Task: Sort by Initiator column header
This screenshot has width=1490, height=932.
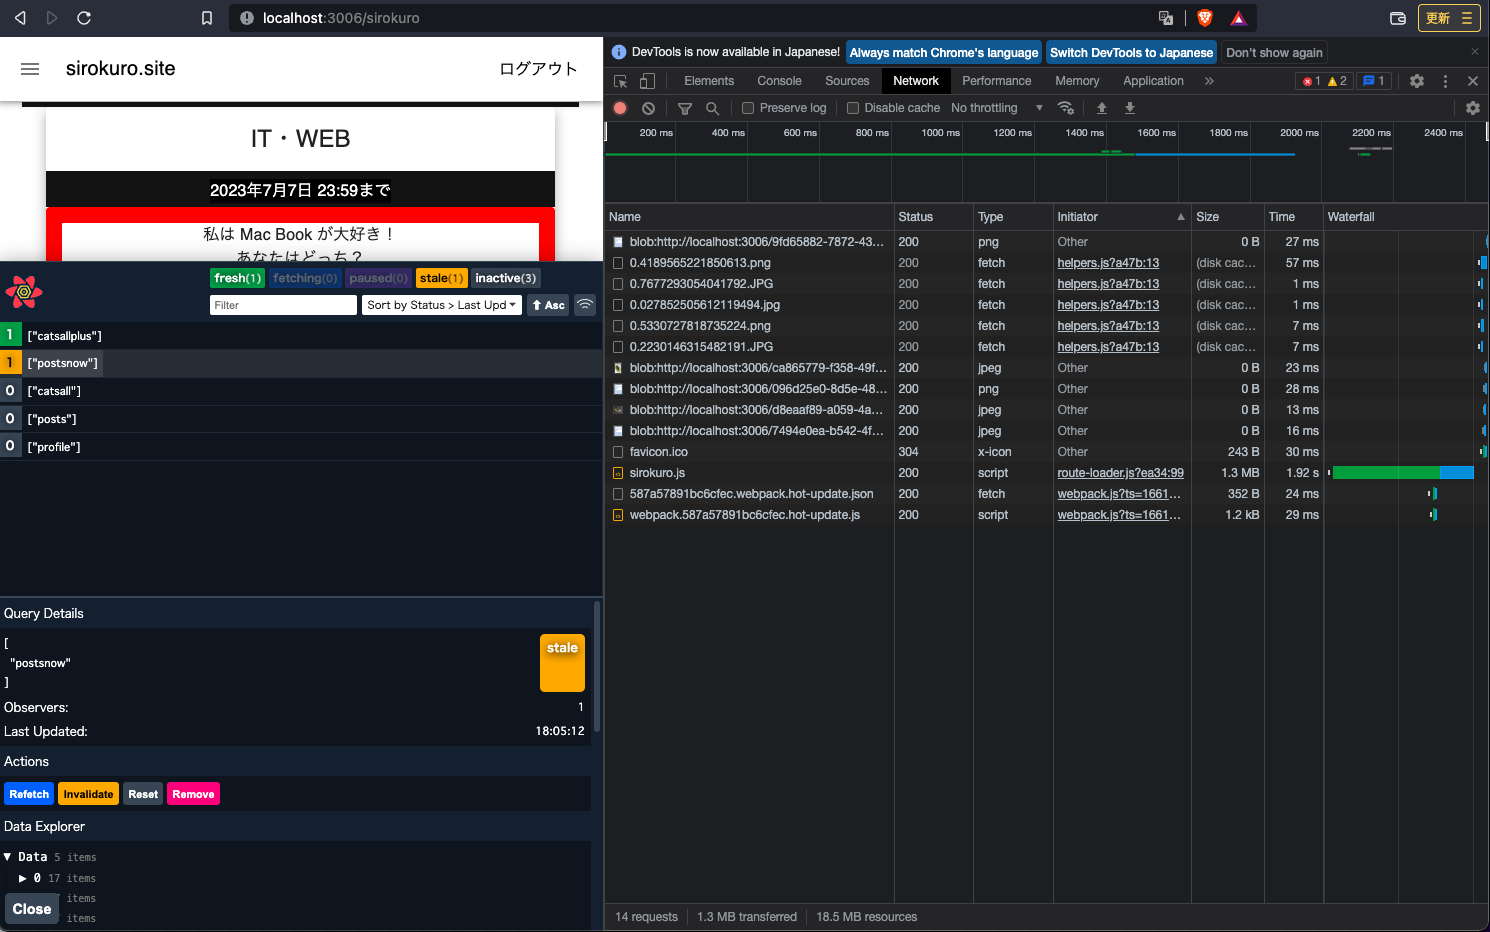Action: pos(1121,217)
